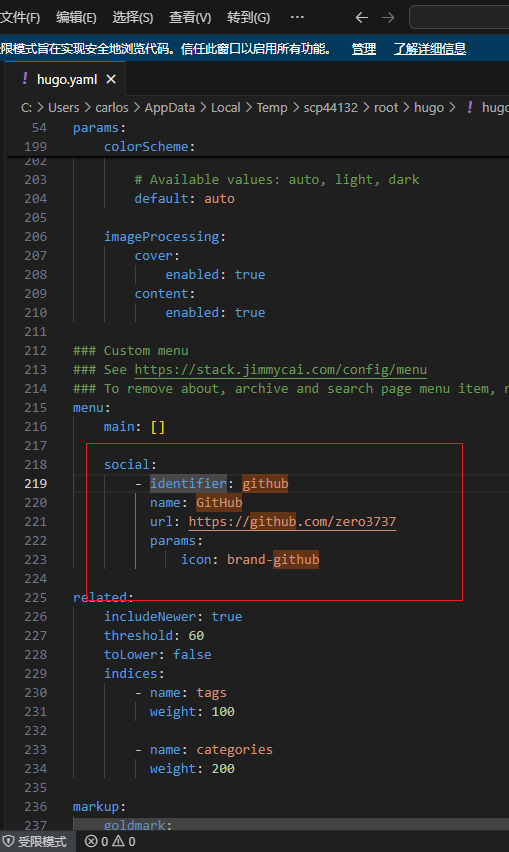The image size is (509, 852).
Task: Open the 文件(F) menu
Action: click(x=20, y=17)
